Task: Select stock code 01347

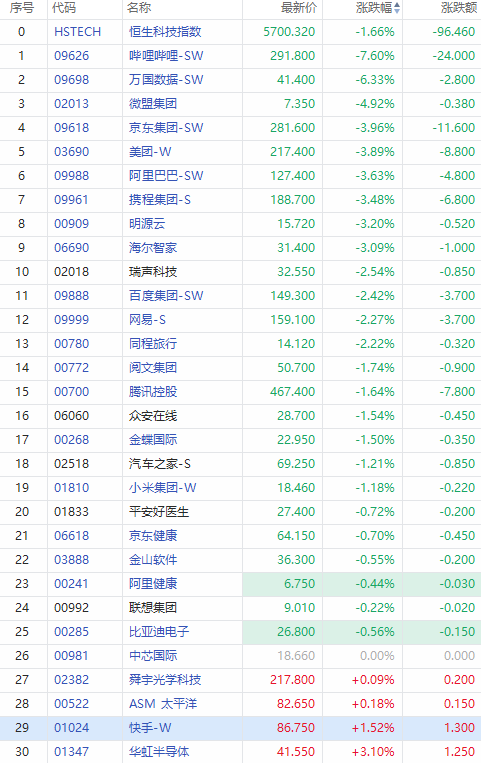Action: (72, 752)
